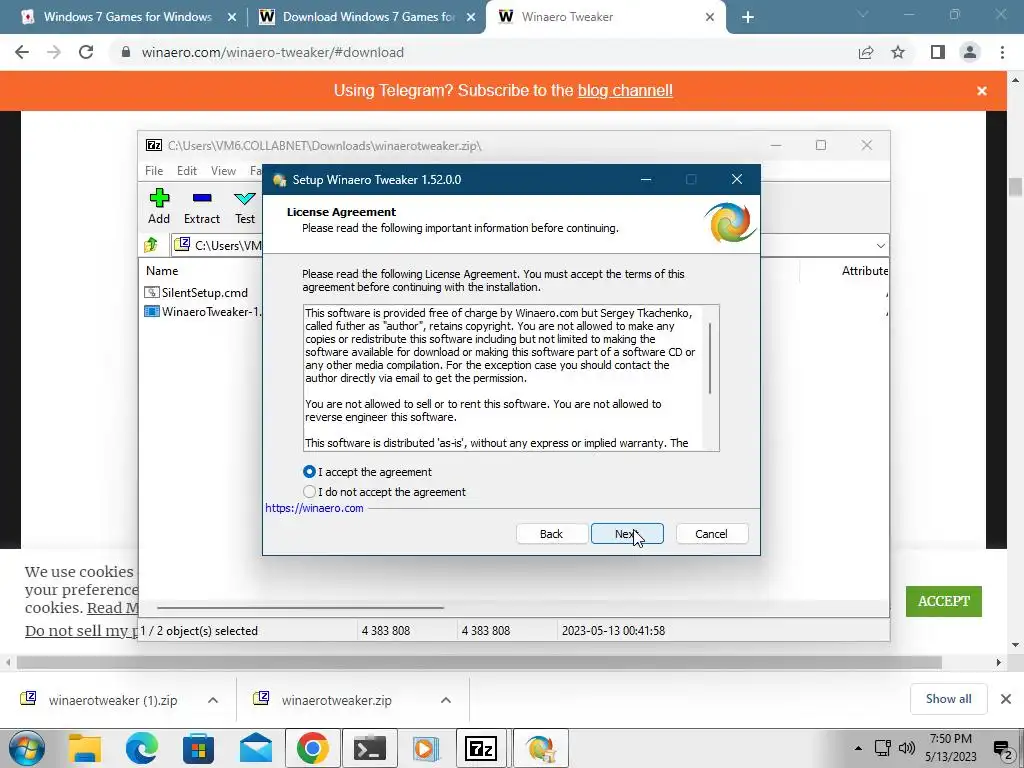This screenshot has width=1024, height=768.
Task: Select I accept the agreement
Action: coord(367,472)
